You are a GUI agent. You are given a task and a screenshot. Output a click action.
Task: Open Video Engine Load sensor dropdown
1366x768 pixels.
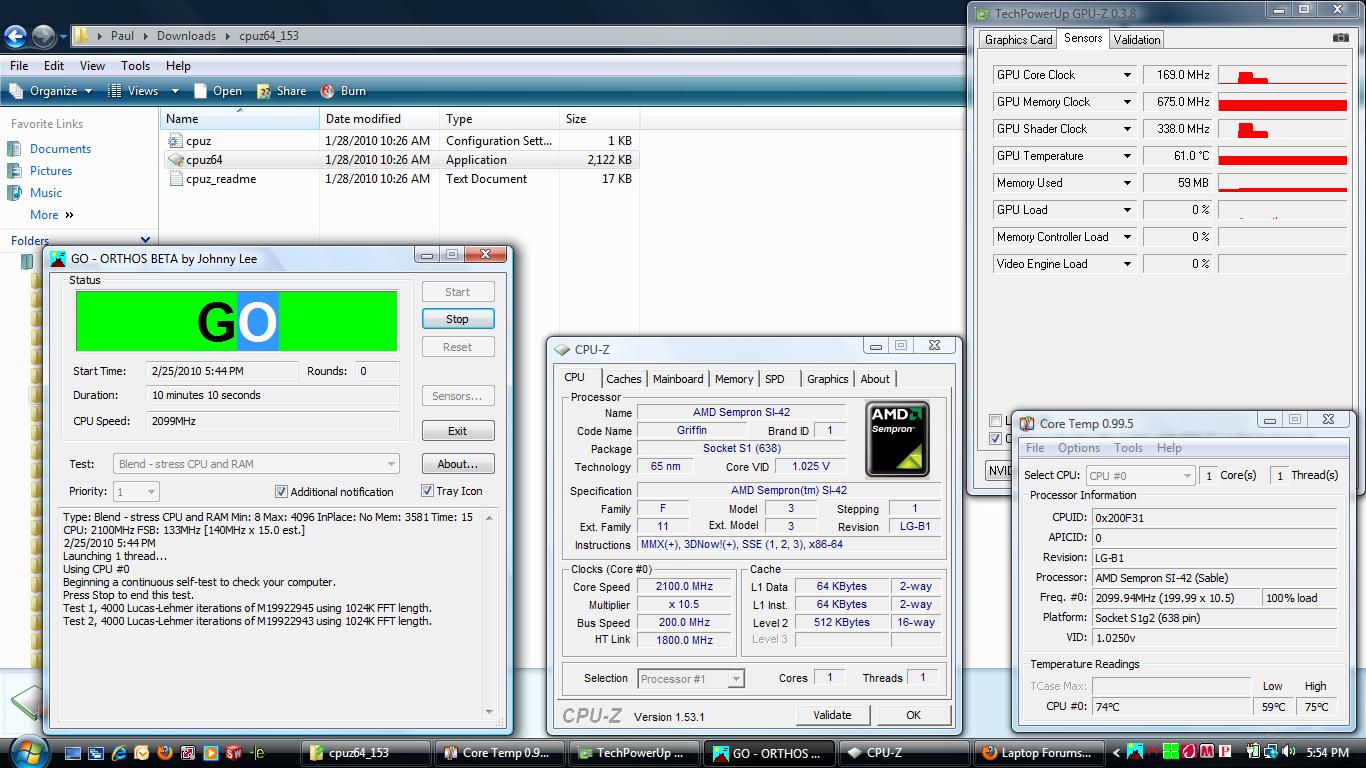point(1127,264)
